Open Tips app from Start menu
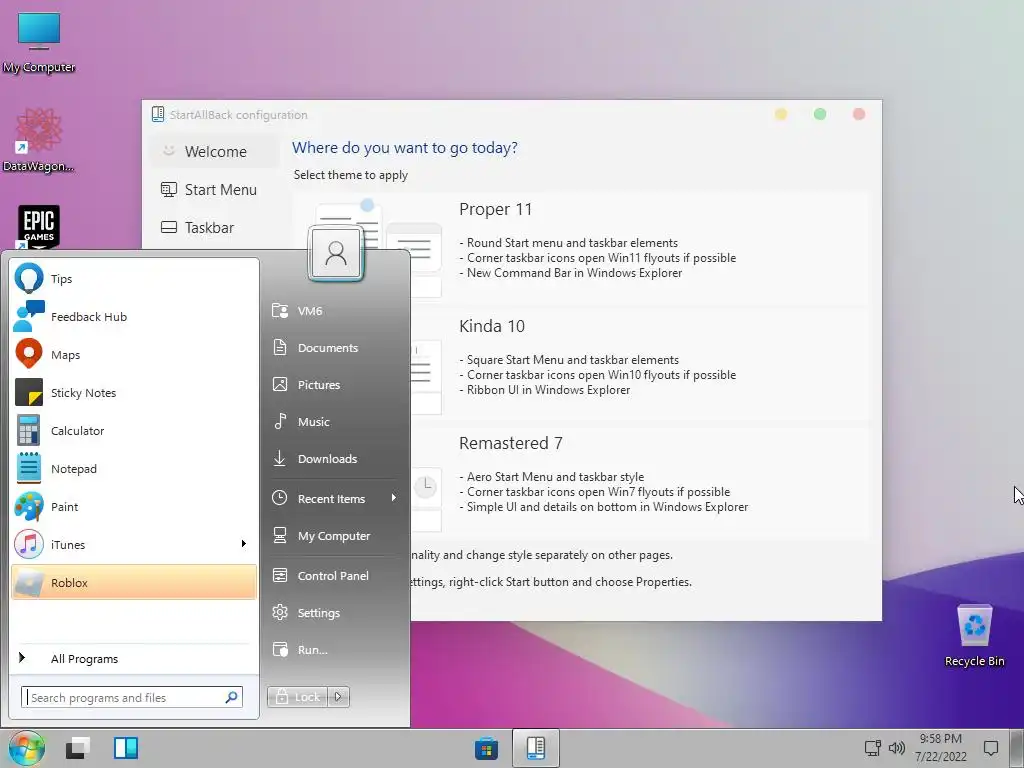This screenshot has width=1024, height=768. [x=134, y=279]
